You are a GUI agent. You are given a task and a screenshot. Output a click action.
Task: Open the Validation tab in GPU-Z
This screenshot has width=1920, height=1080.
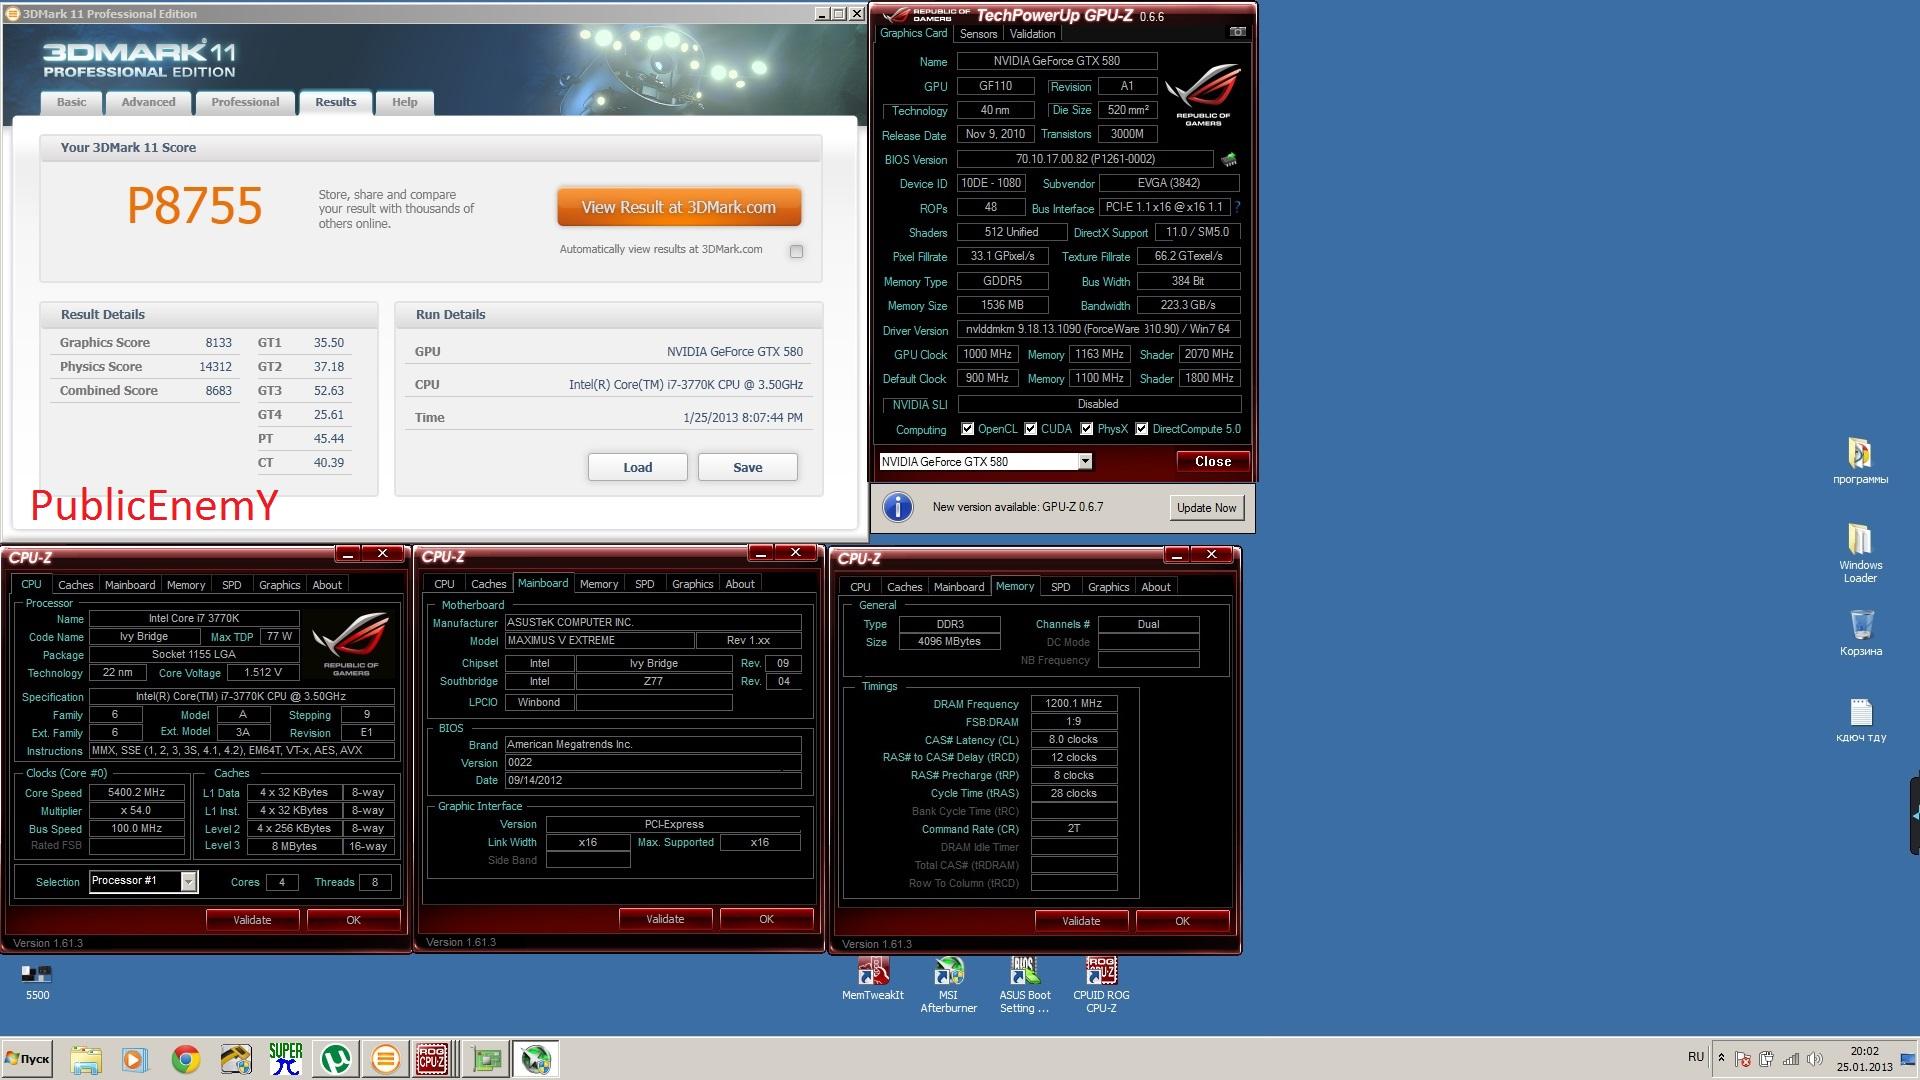(1032, 34)
